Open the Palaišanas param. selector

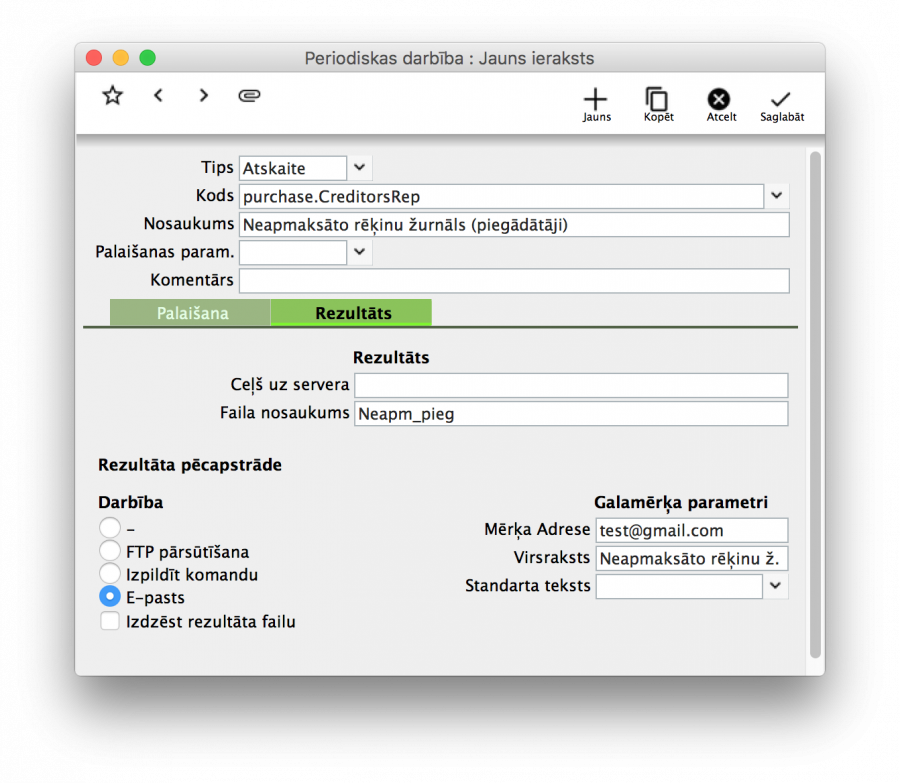point(358,252)
